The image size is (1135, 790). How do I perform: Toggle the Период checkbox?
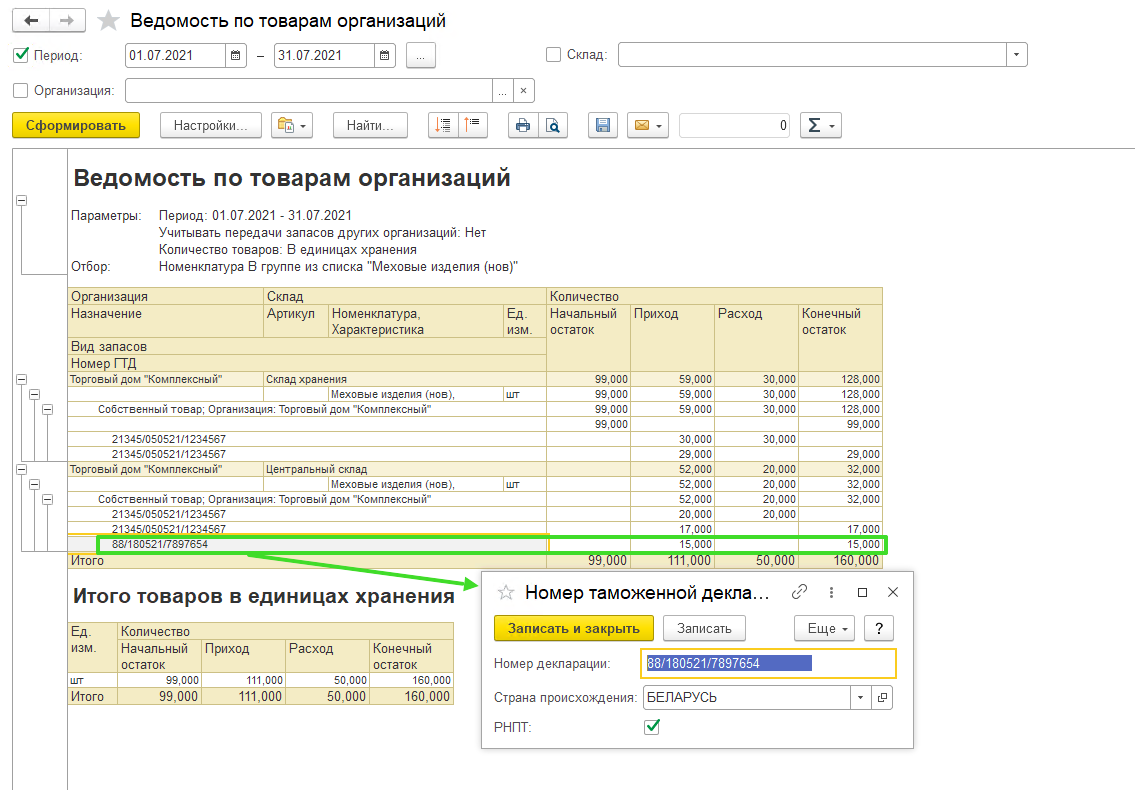(22, 54)
